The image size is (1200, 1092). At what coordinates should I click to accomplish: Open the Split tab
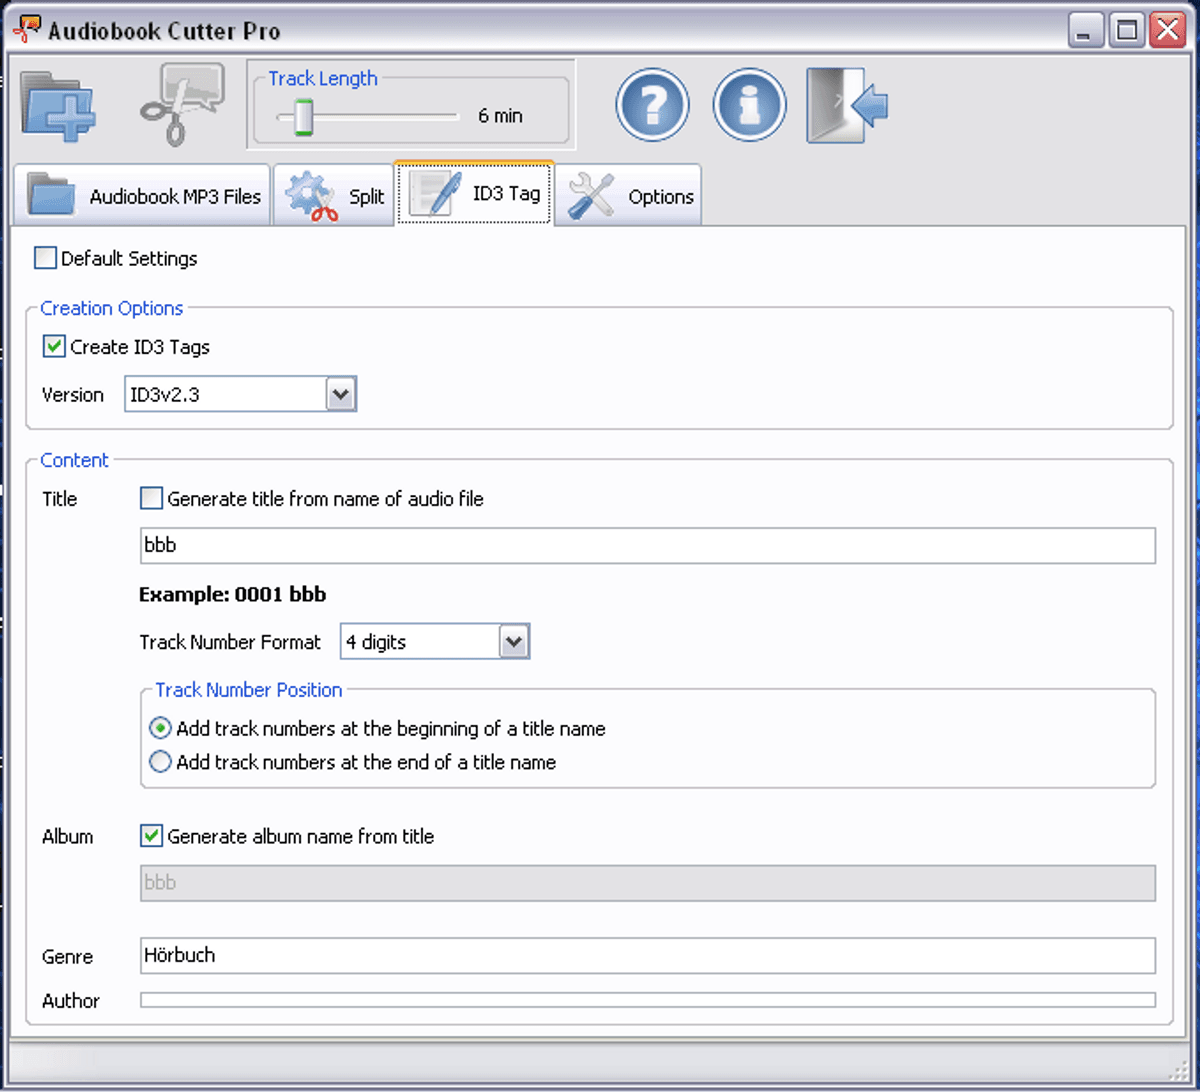(334, 196)
